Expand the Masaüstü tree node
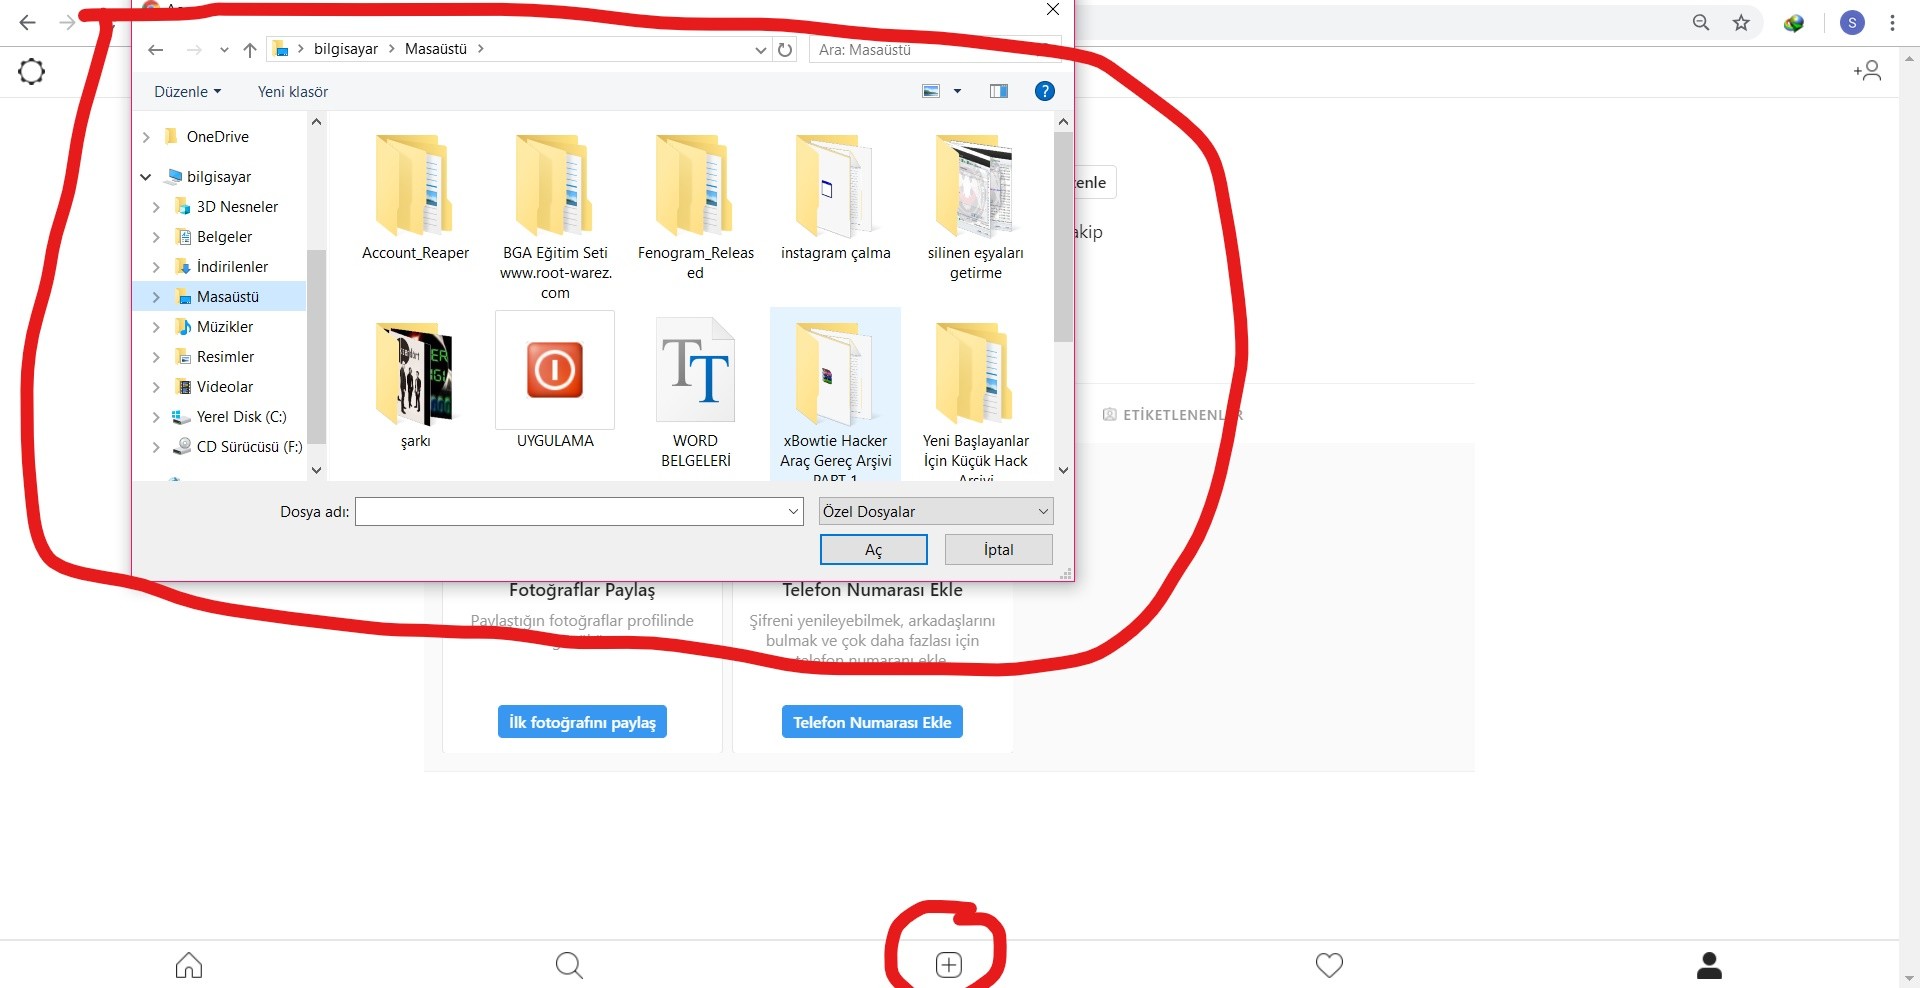 coord(156,297)
